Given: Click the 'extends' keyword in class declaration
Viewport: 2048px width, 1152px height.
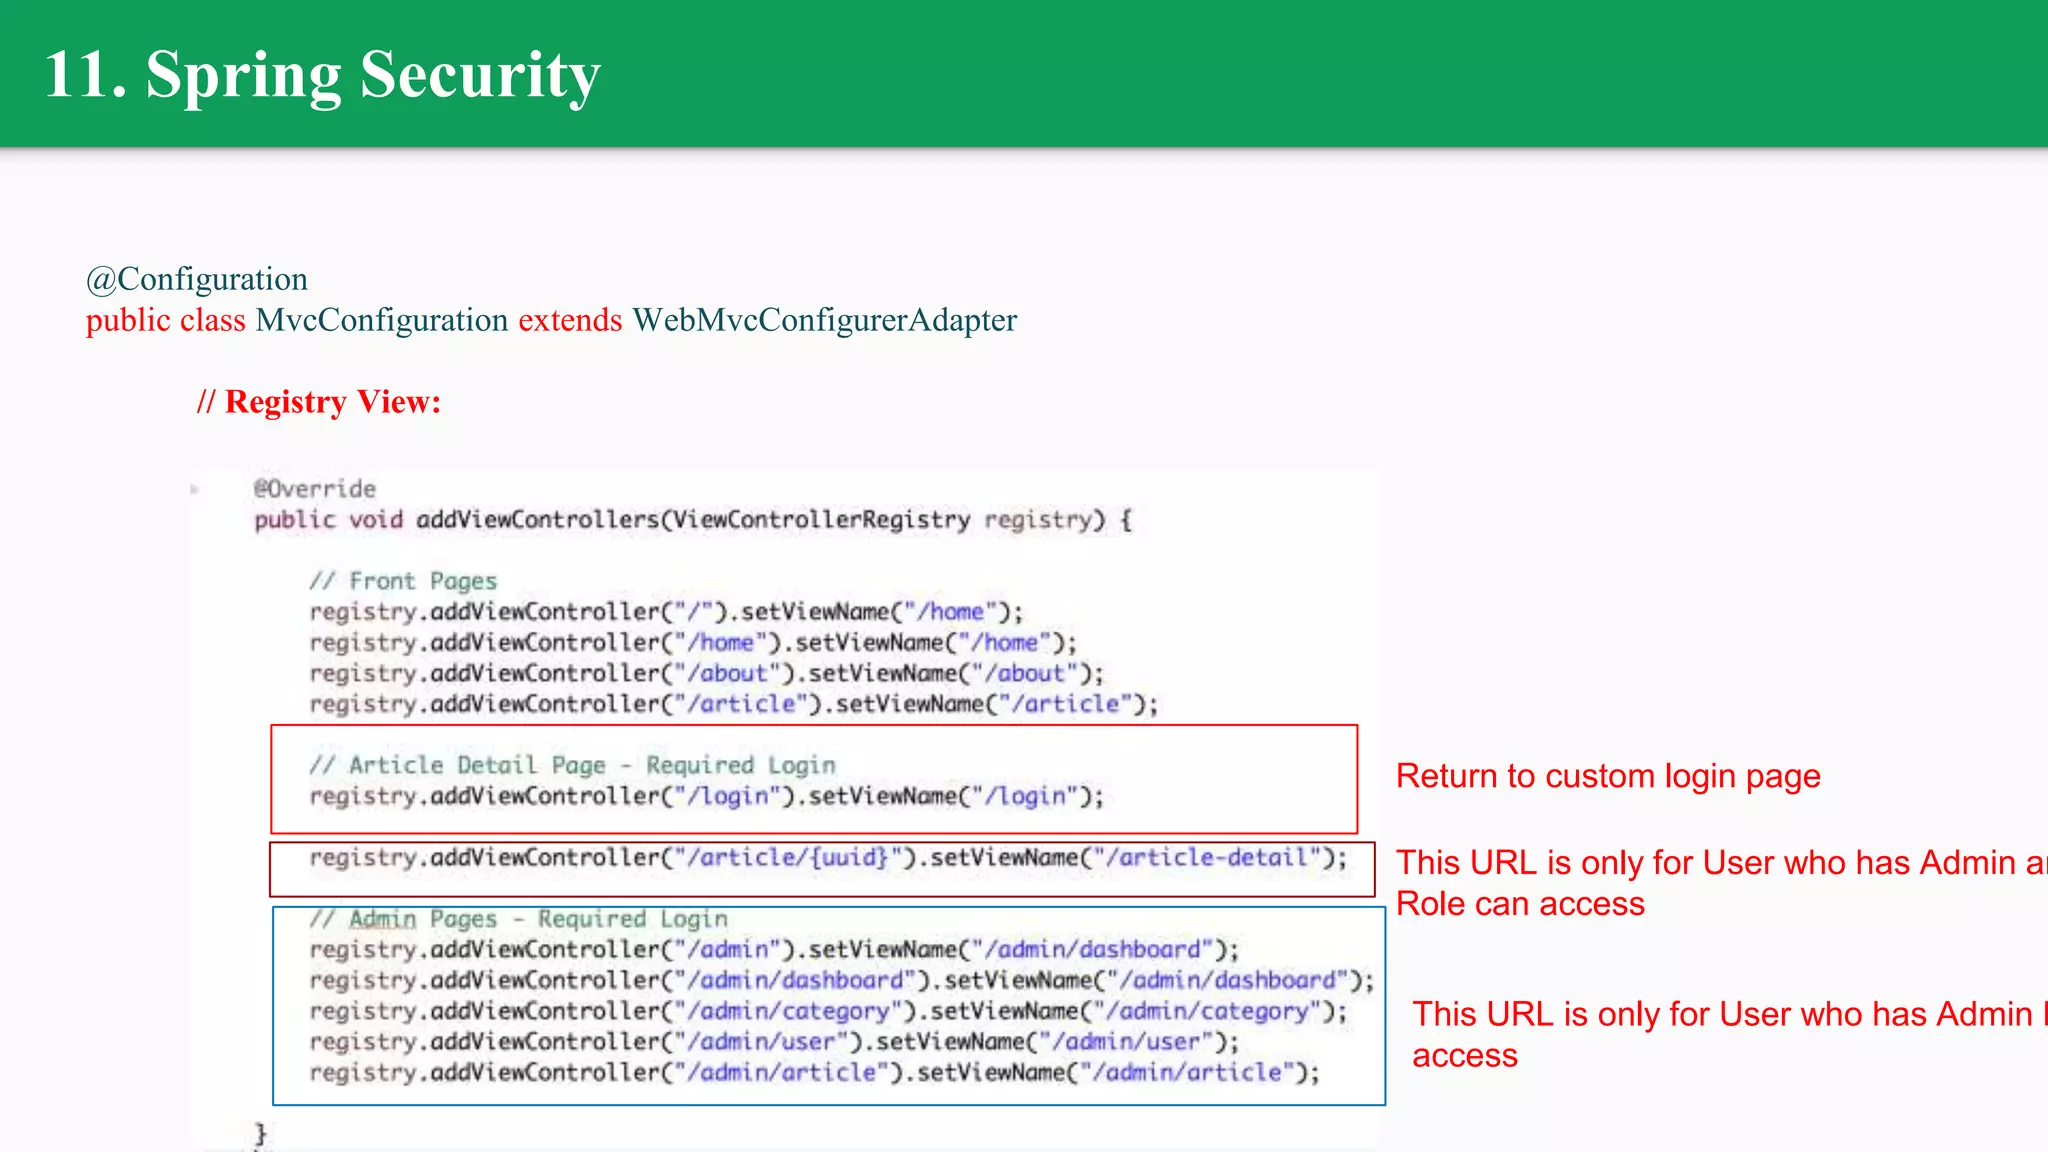Looking at the screenshot, I should click(x=570, y=320).
